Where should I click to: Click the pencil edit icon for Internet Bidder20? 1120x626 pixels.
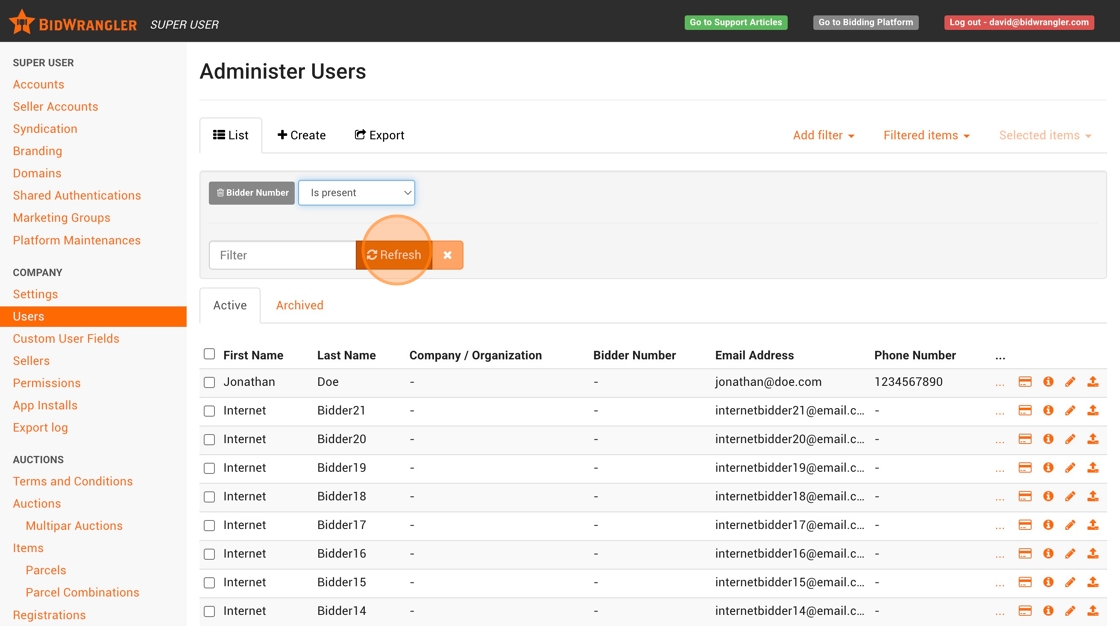1070,439
